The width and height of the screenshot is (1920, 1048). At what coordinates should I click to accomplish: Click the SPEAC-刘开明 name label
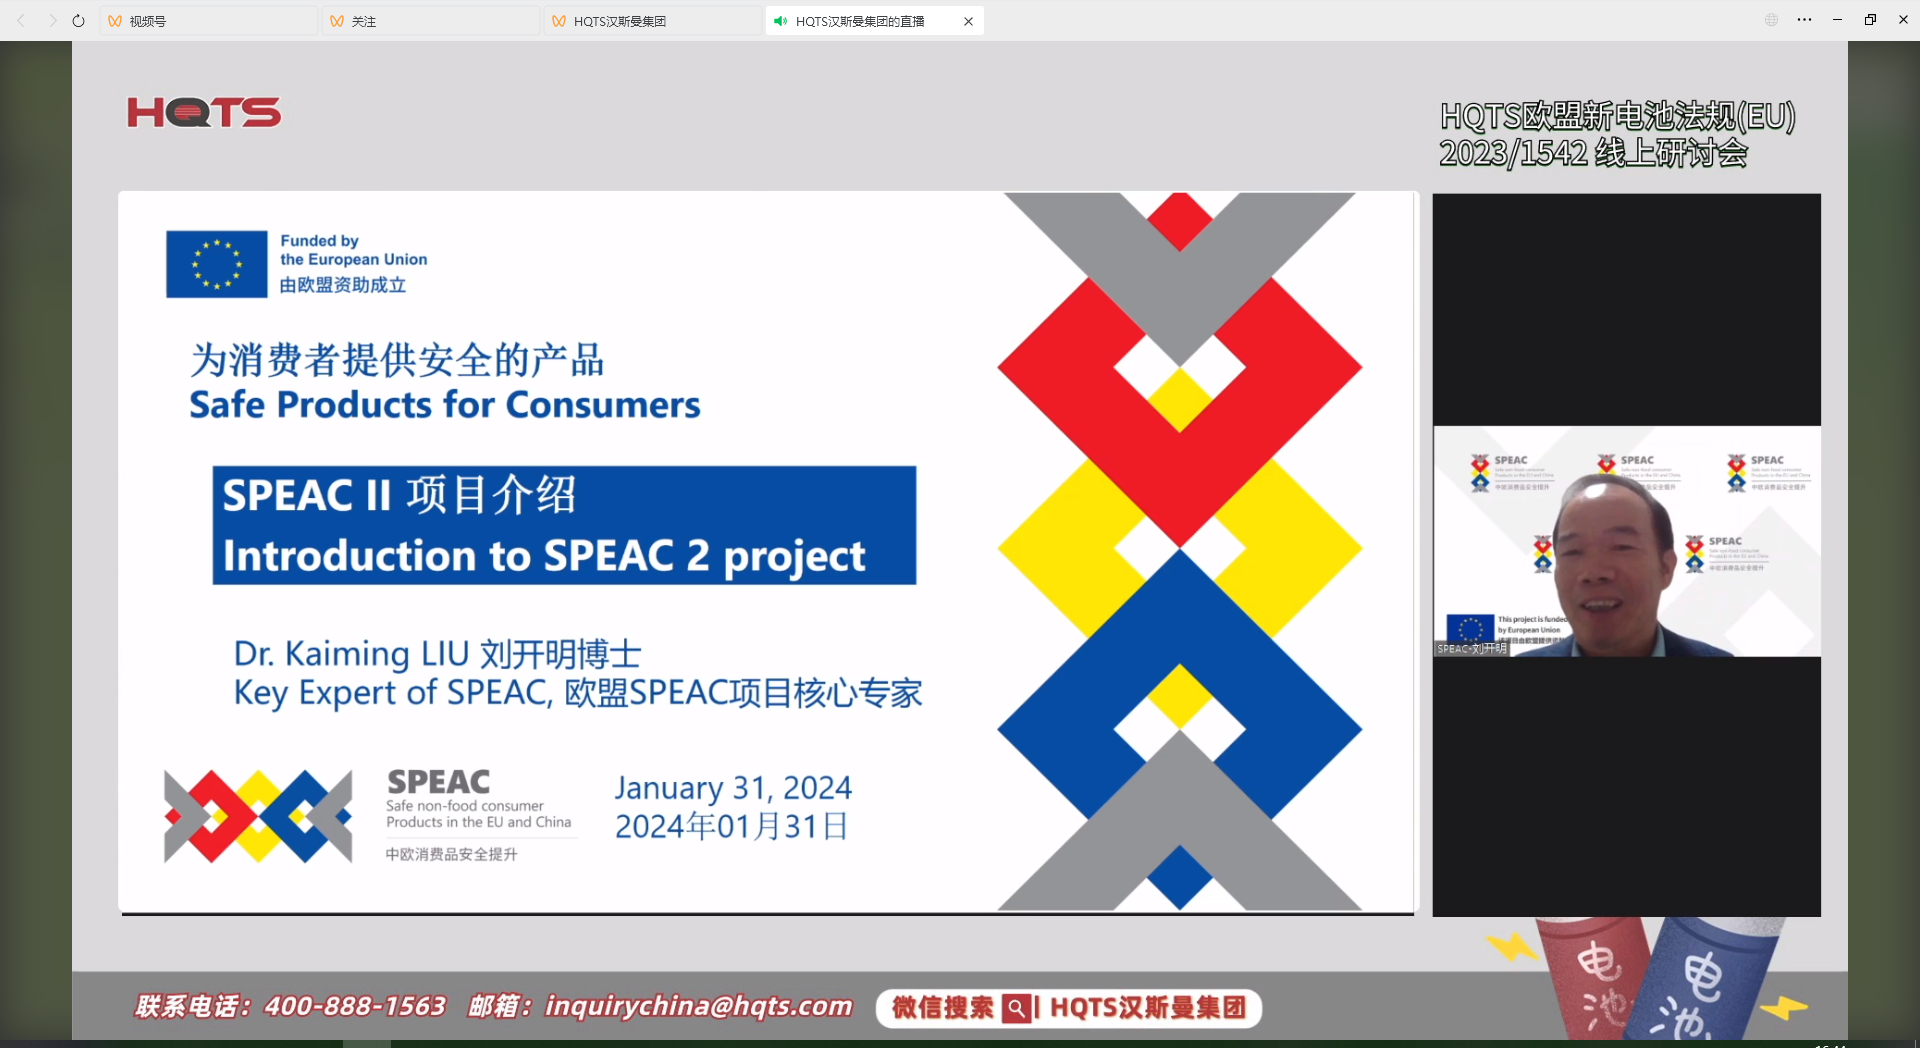point(1471,649)
